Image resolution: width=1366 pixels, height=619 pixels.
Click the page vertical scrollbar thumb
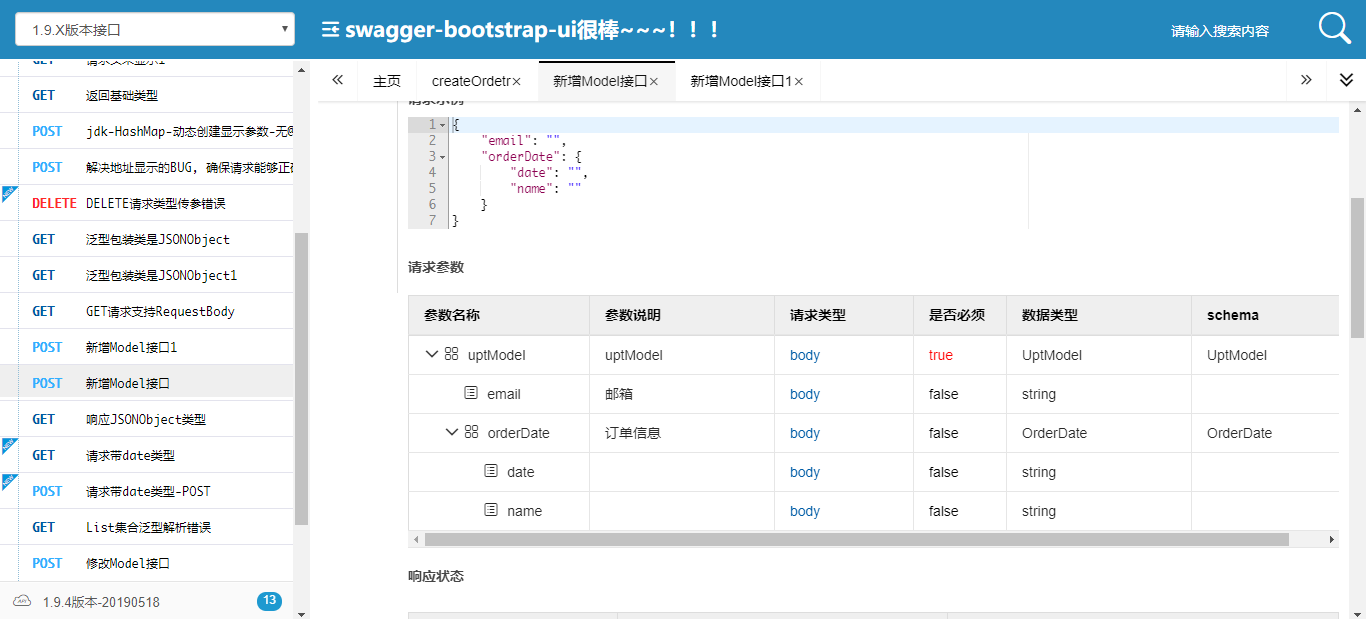1357,267
